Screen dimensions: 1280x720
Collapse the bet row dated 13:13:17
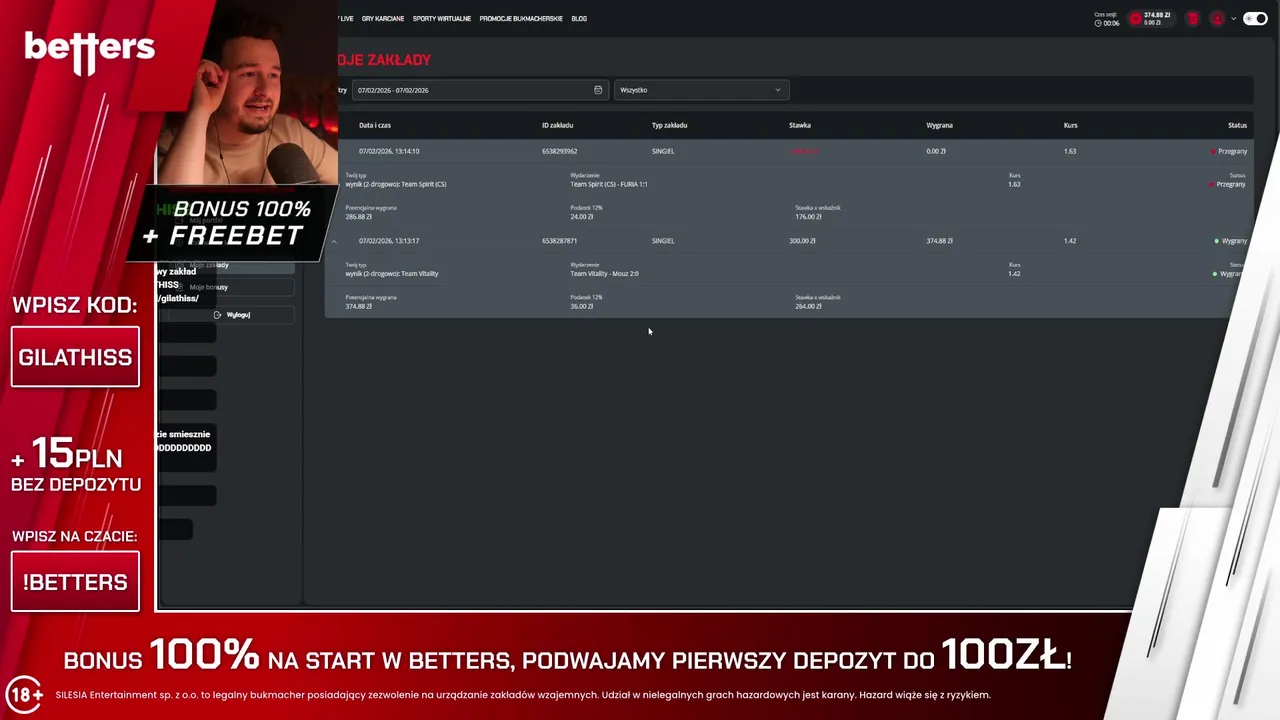pyautogui.click(x=334, y=241)
